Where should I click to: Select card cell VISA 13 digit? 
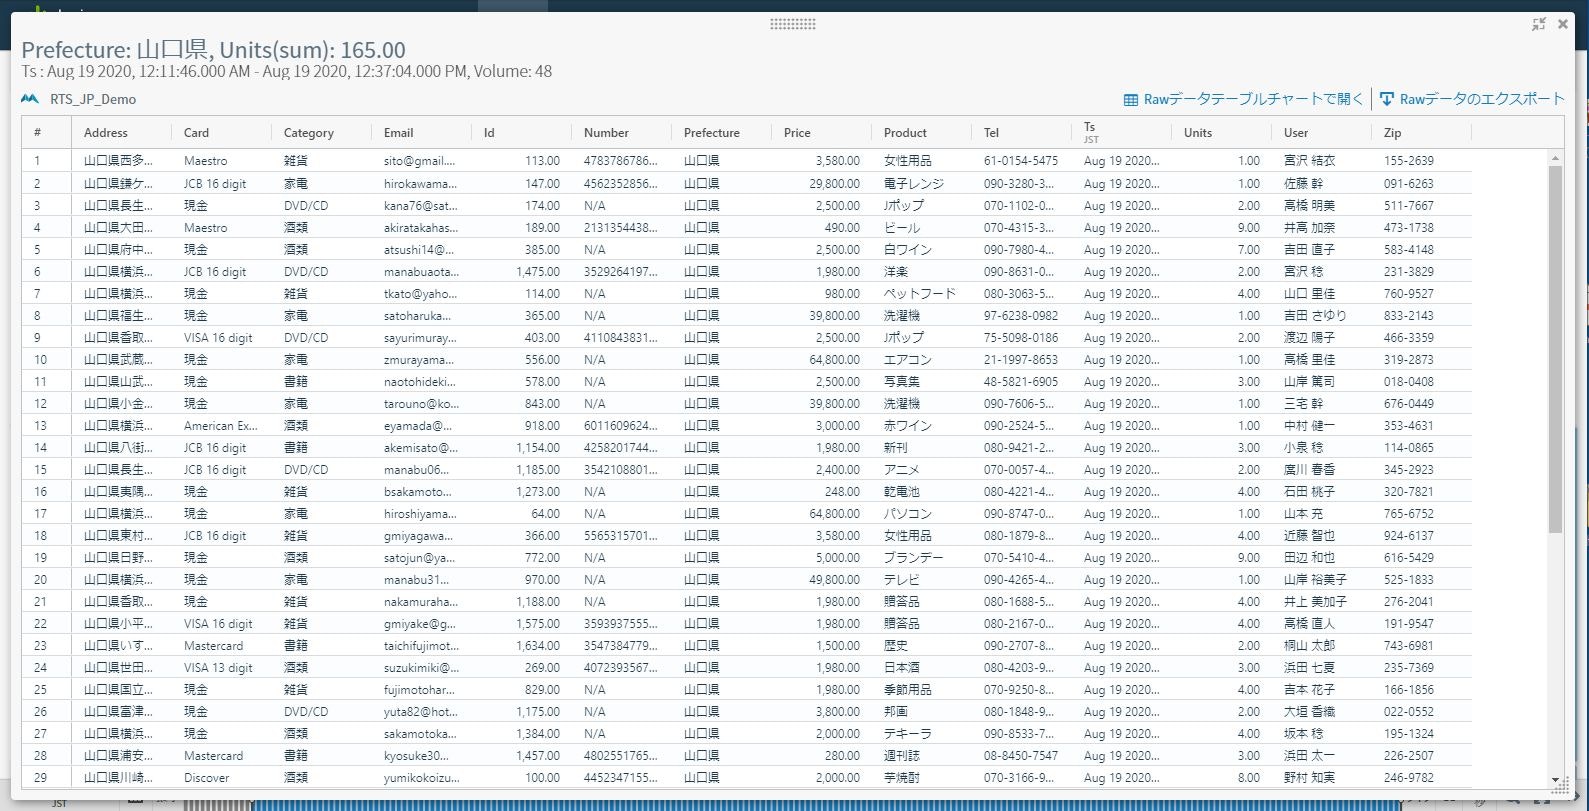pyautogui.click(x=218, y=667)
